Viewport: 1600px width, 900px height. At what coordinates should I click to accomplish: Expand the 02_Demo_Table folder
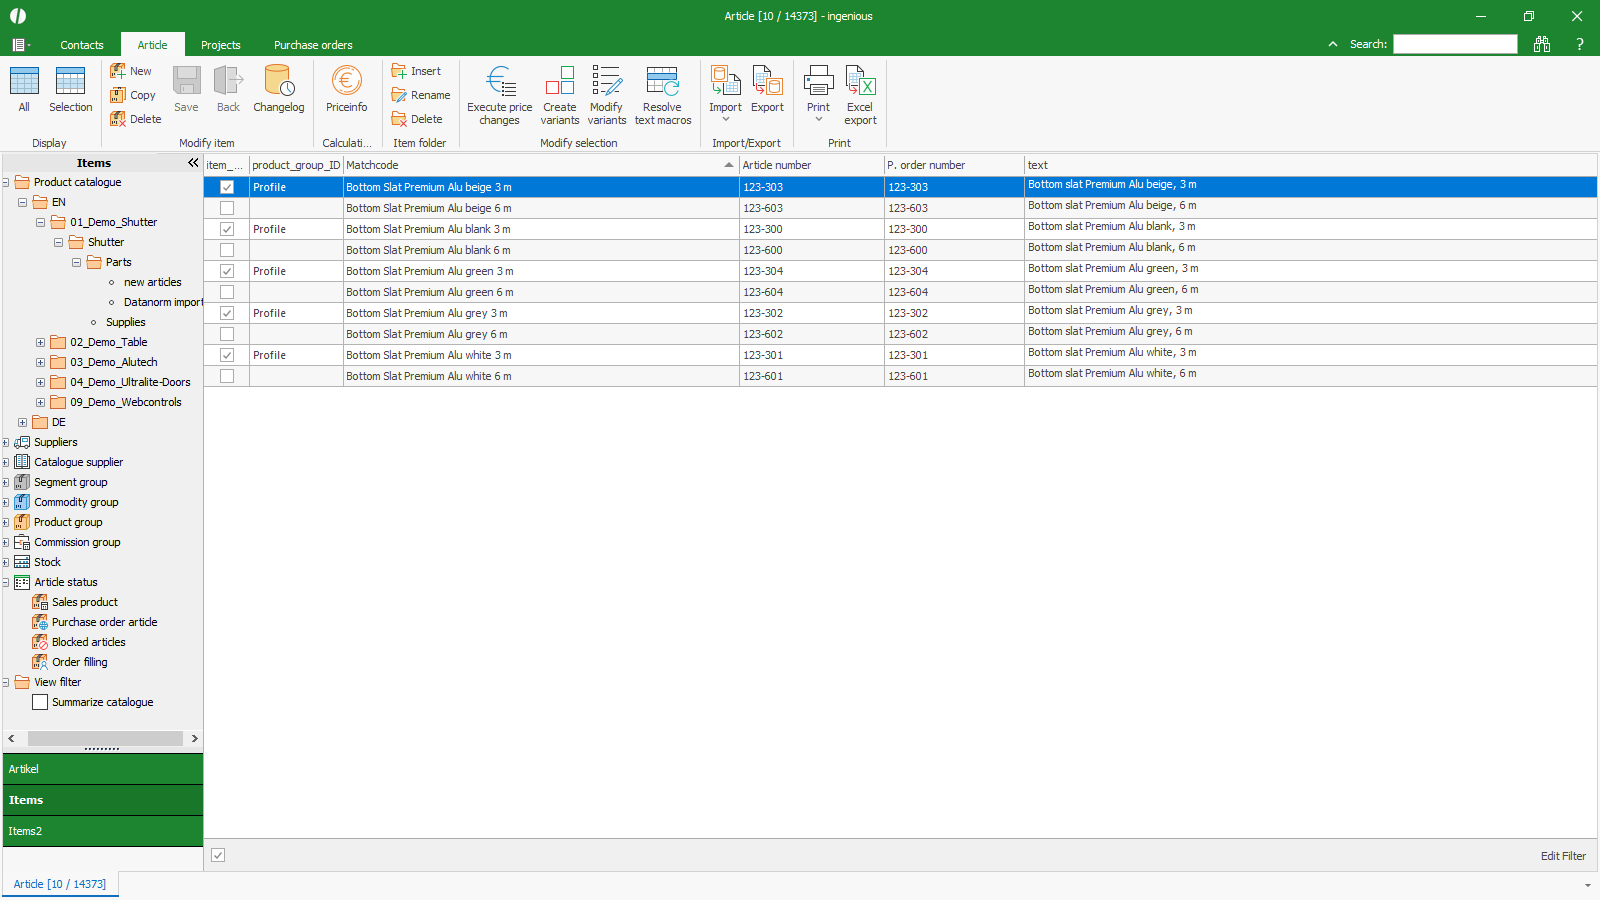tap(40, 342)
